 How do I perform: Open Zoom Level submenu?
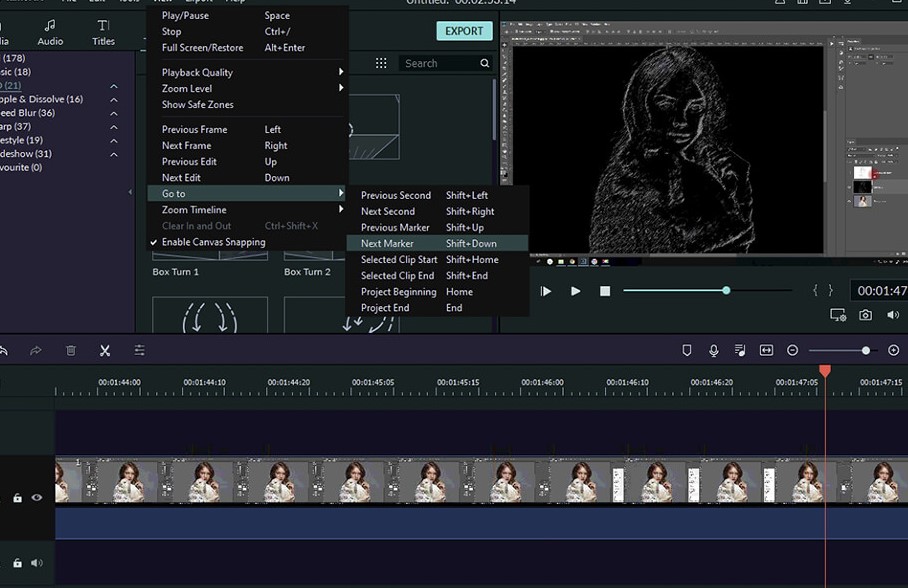coord(247,89)
